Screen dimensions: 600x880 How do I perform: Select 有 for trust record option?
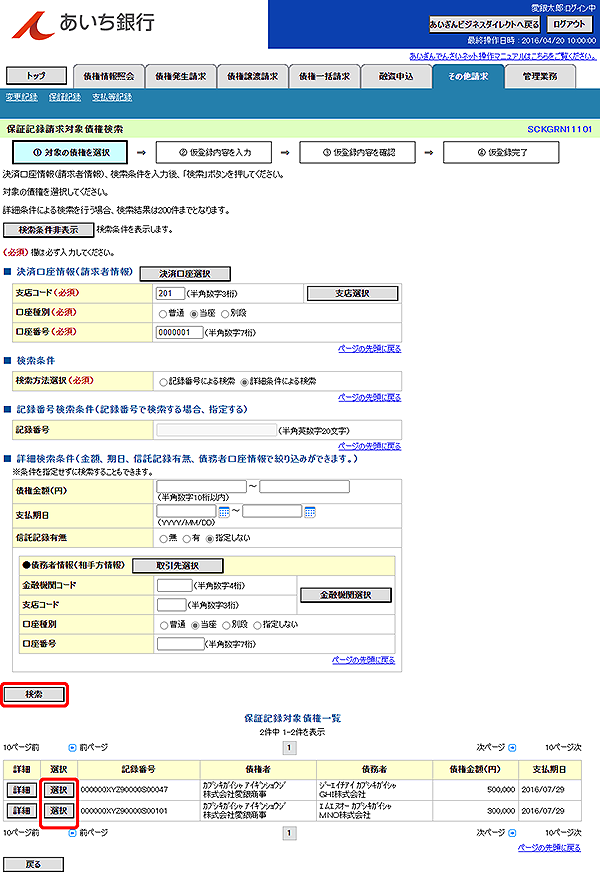point(189,537)
